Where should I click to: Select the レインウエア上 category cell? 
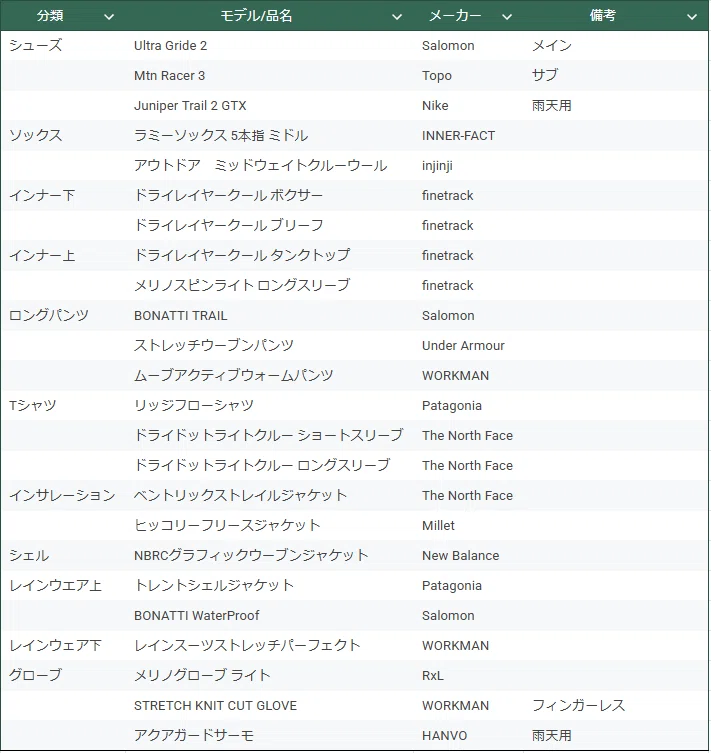click(56, 585)
